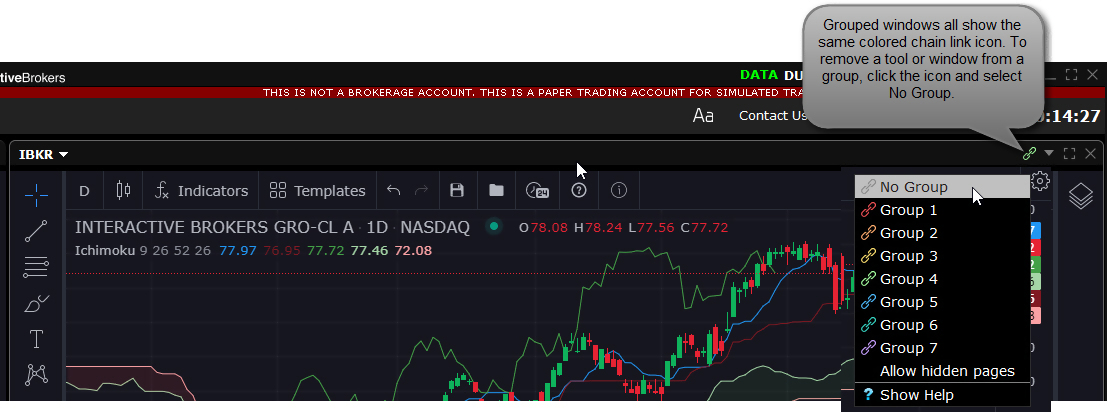Viewport: 1107px width, 412px height.
Task: Open the object tree layers icon
Action: tap(1081, 196)
